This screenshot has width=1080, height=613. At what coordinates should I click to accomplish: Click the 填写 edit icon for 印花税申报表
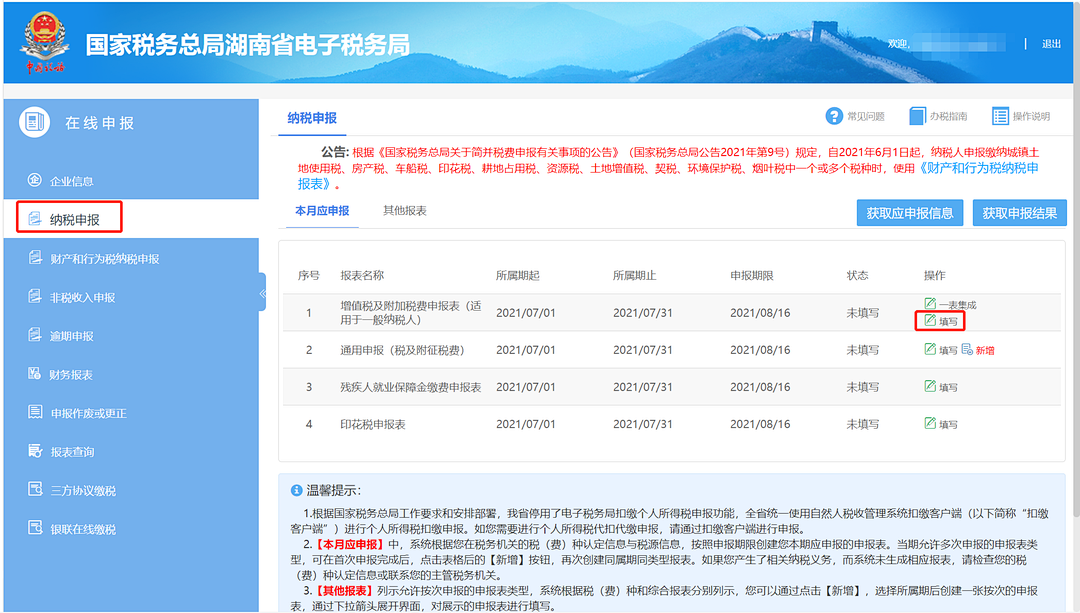point(930,423)
